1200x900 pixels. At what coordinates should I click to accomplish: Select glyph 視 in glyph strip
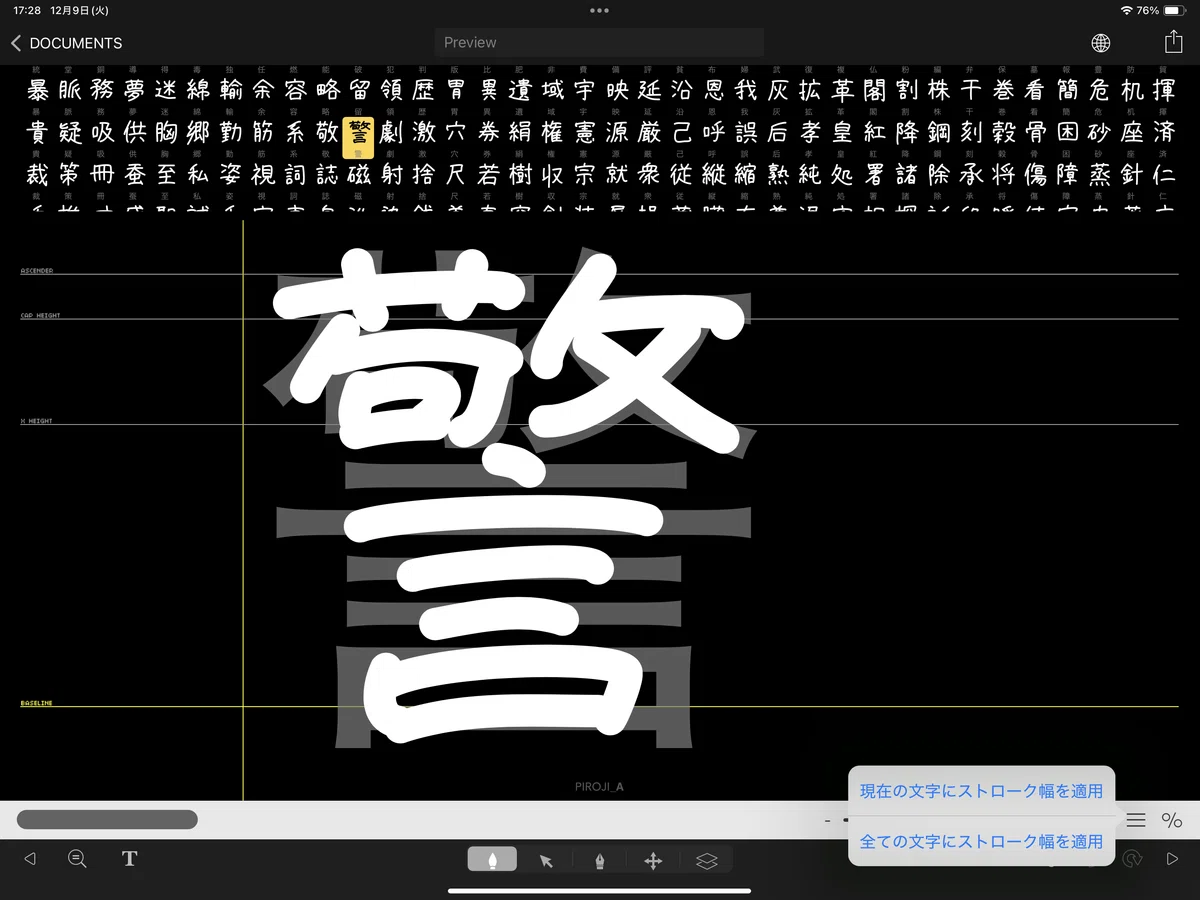263,175
